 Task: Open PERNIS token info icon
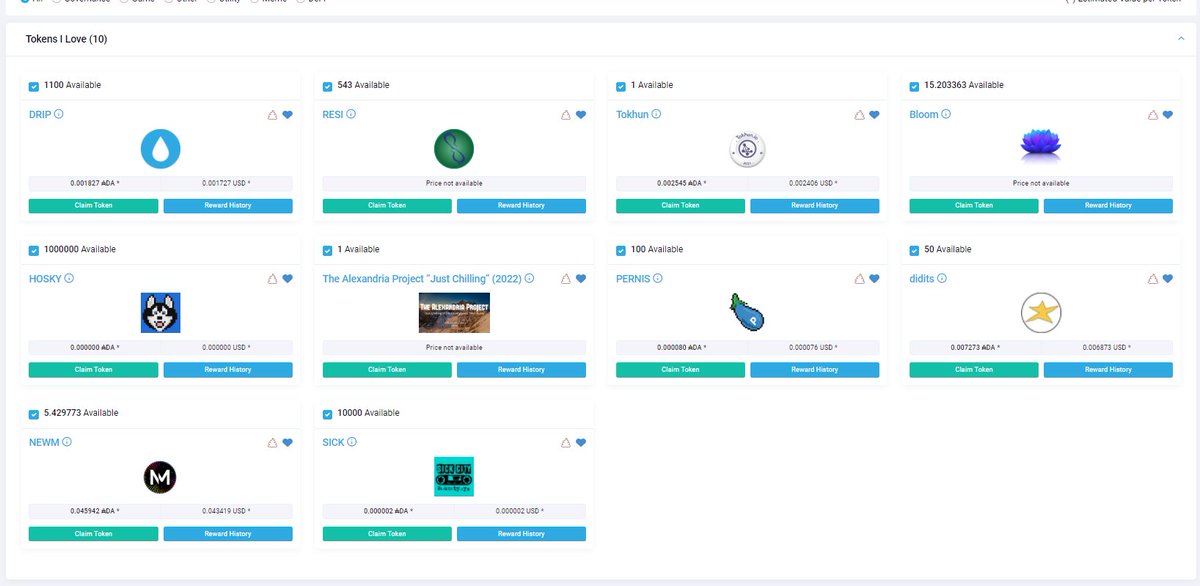click(660, 279)
